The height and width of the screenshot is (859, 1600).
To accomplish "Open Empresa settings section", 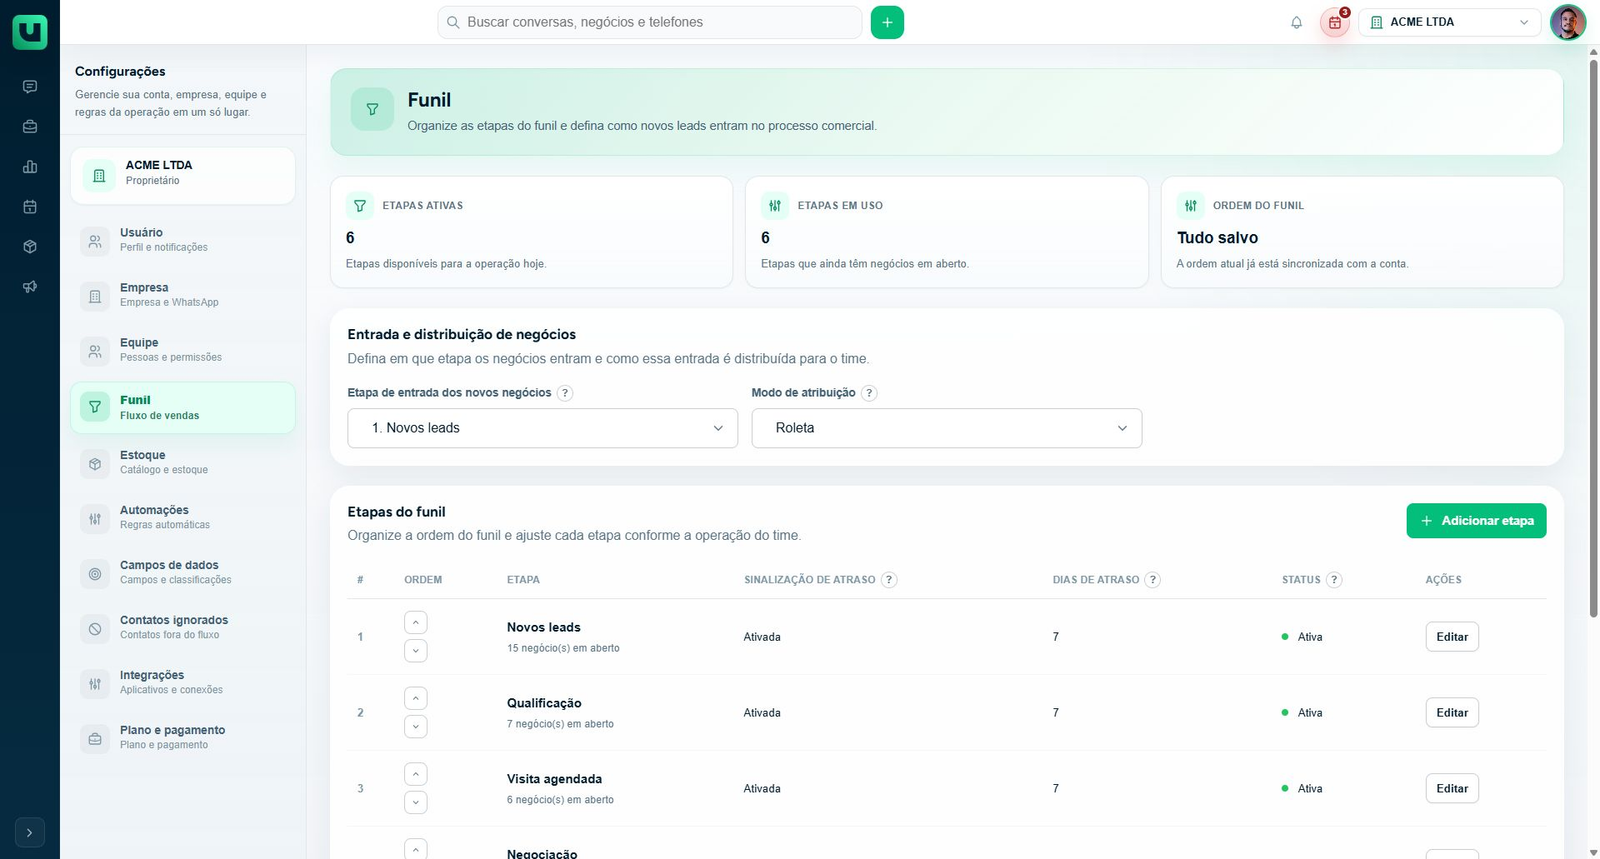I will [183, 295].
